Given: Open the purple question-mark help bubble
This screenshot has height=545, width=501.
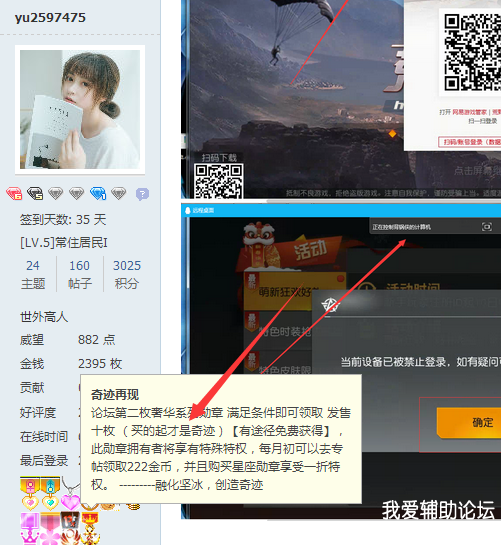Looking at the screenshot, I should 142,194.
